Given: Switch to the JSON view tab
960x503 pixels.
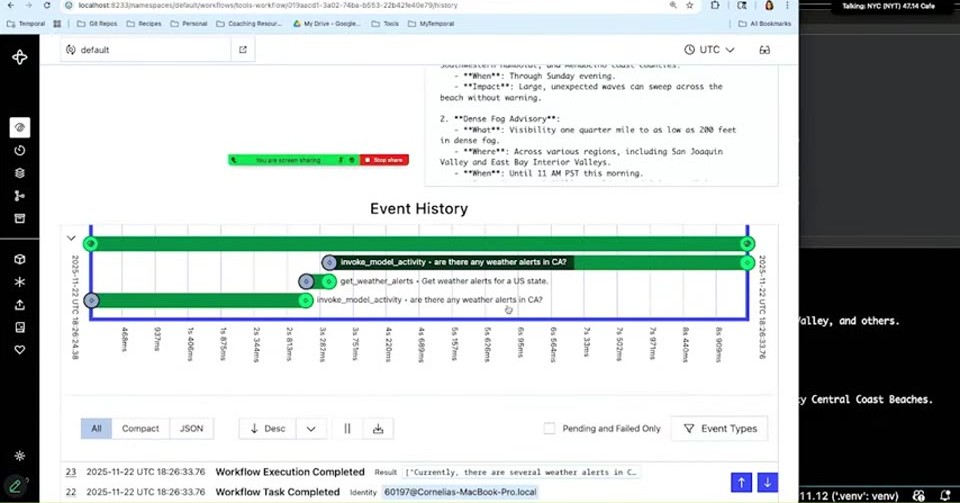Looking at the screenshot, I should tap(191, 429).
